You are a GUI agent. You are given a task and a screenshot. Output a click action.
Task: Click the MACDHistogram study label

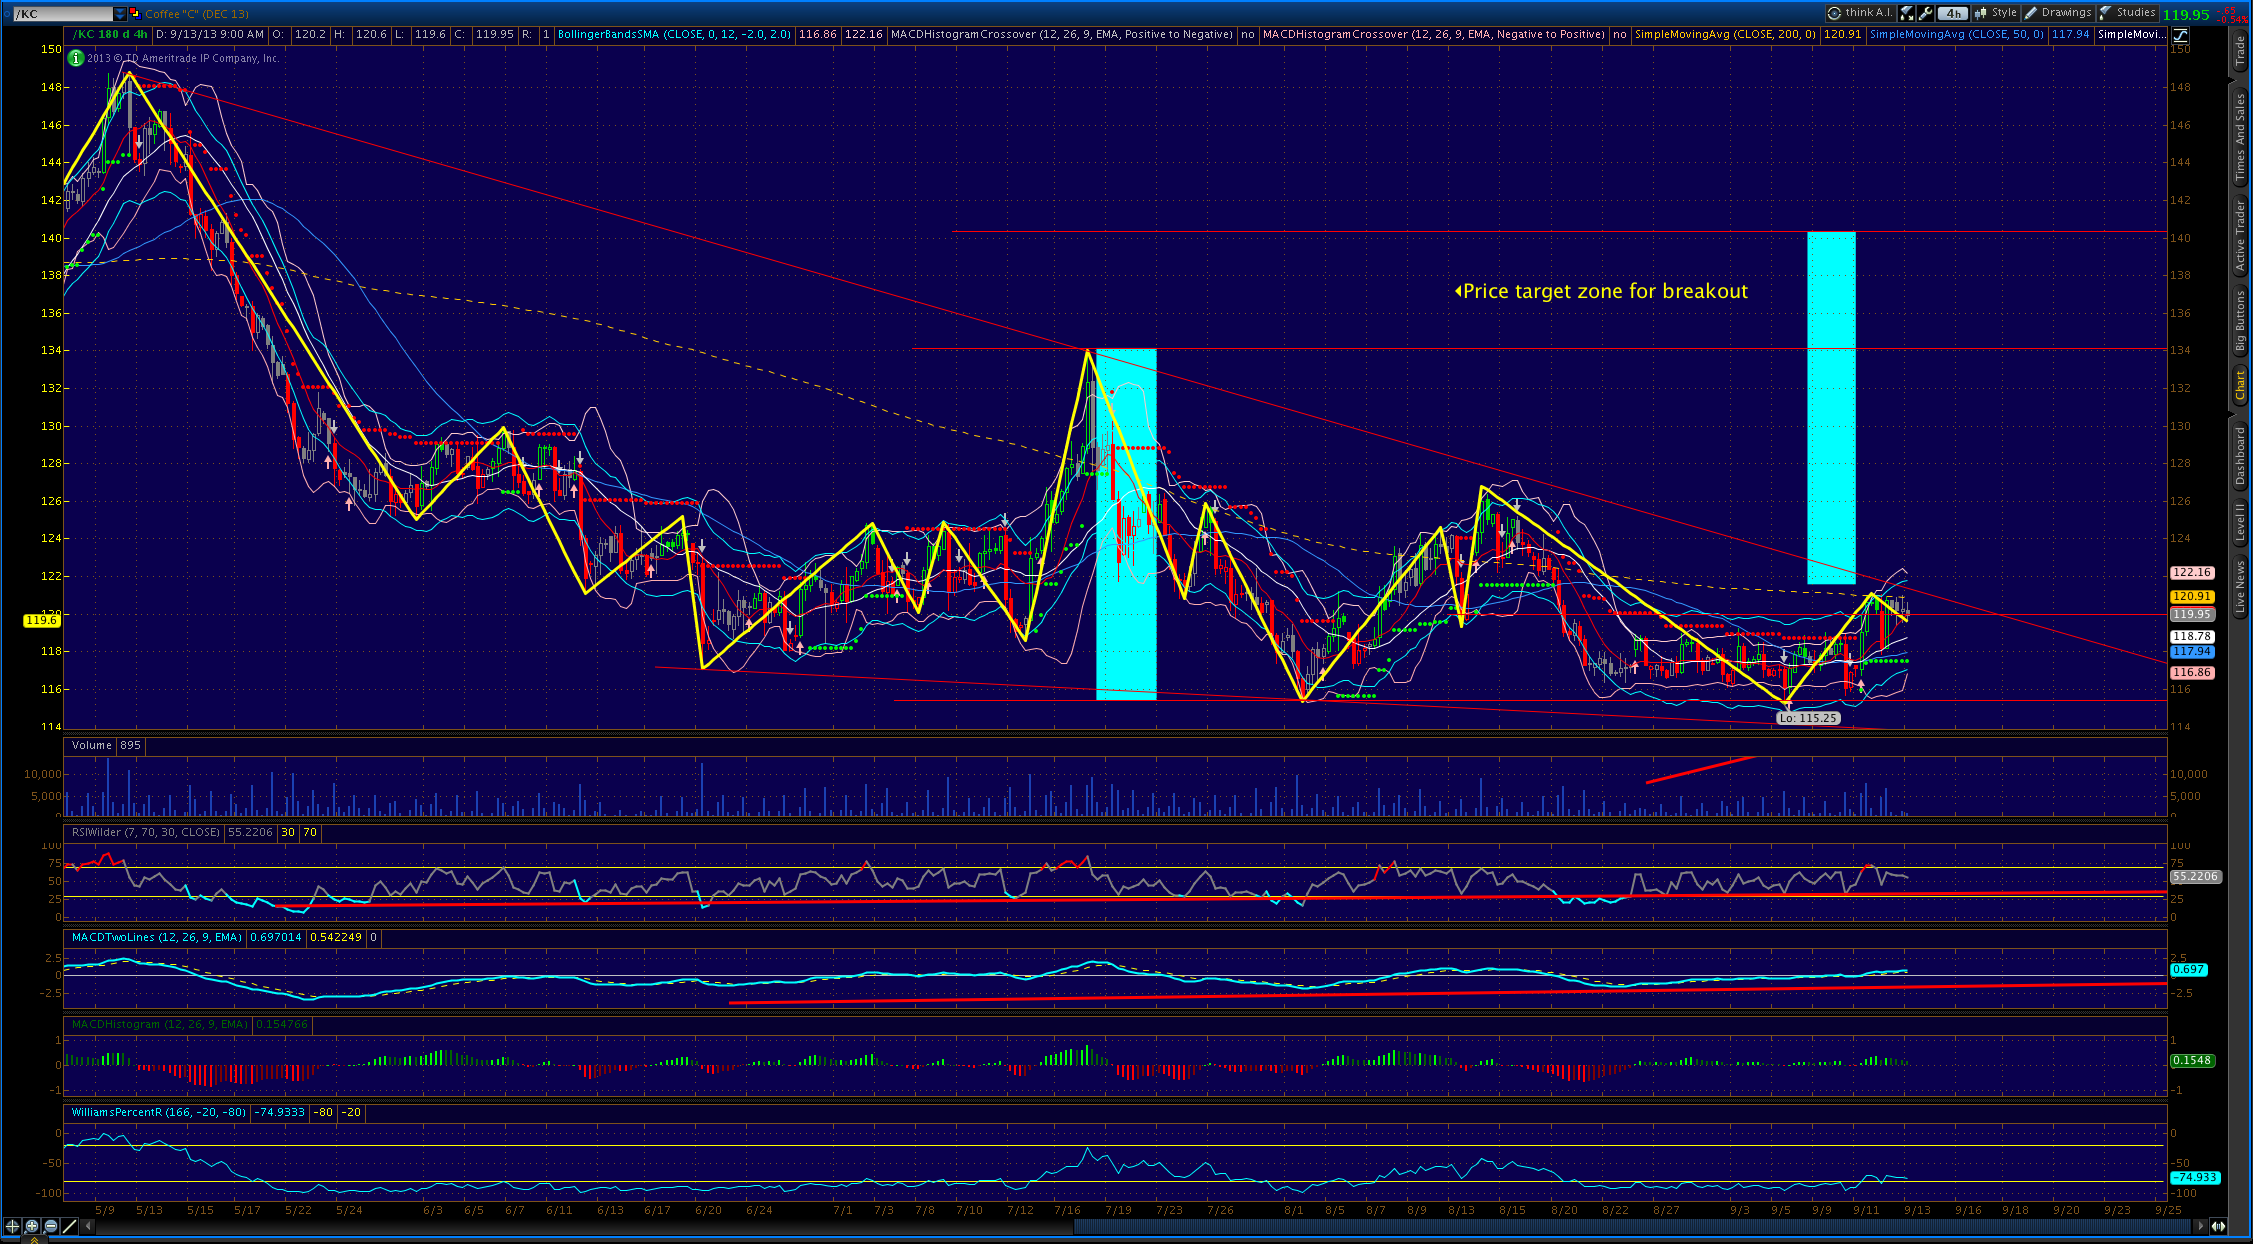click(160, 1024)
